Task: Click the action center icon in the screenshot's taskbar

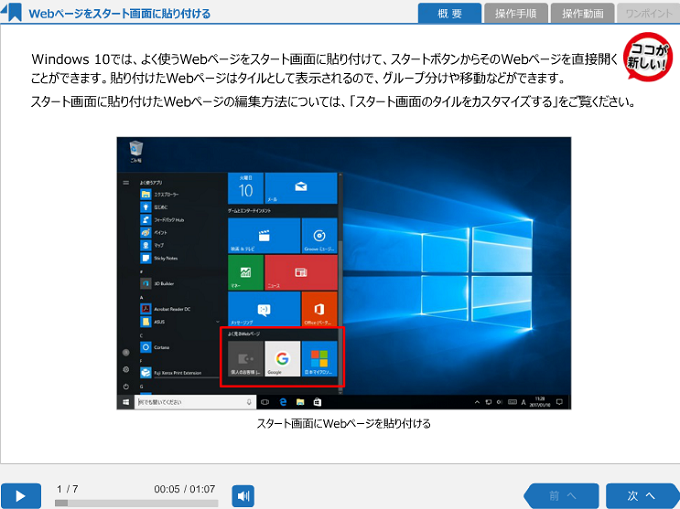Action: 559,402
